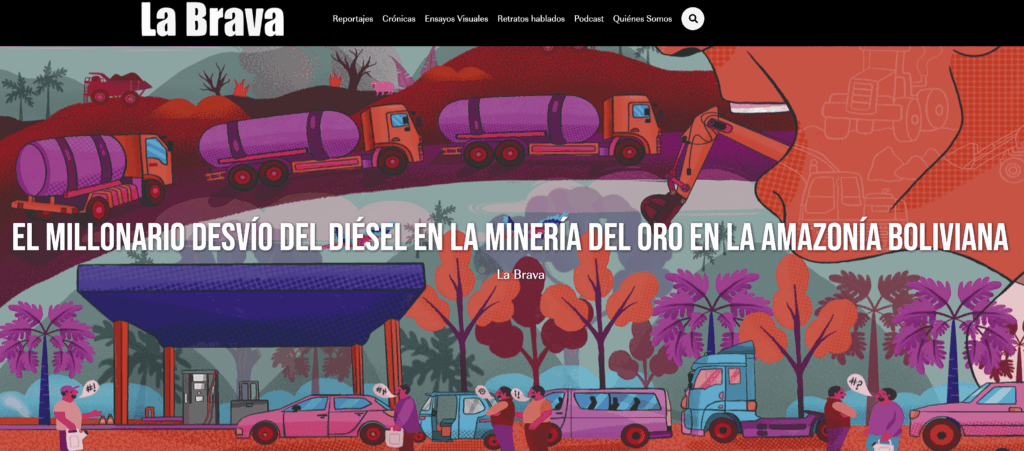This screenshot has height=451, width=1024.
Task: Click the La Brava logo
Action: coord(211,19)
